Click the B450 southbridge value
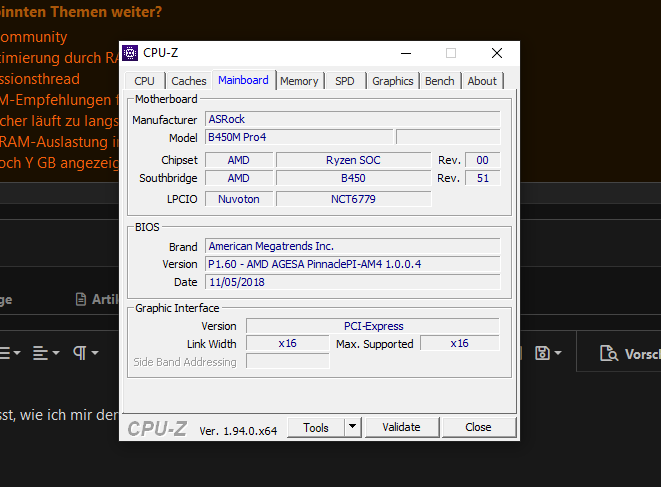This screenshot has width=661, height=487. click(353, 178)
